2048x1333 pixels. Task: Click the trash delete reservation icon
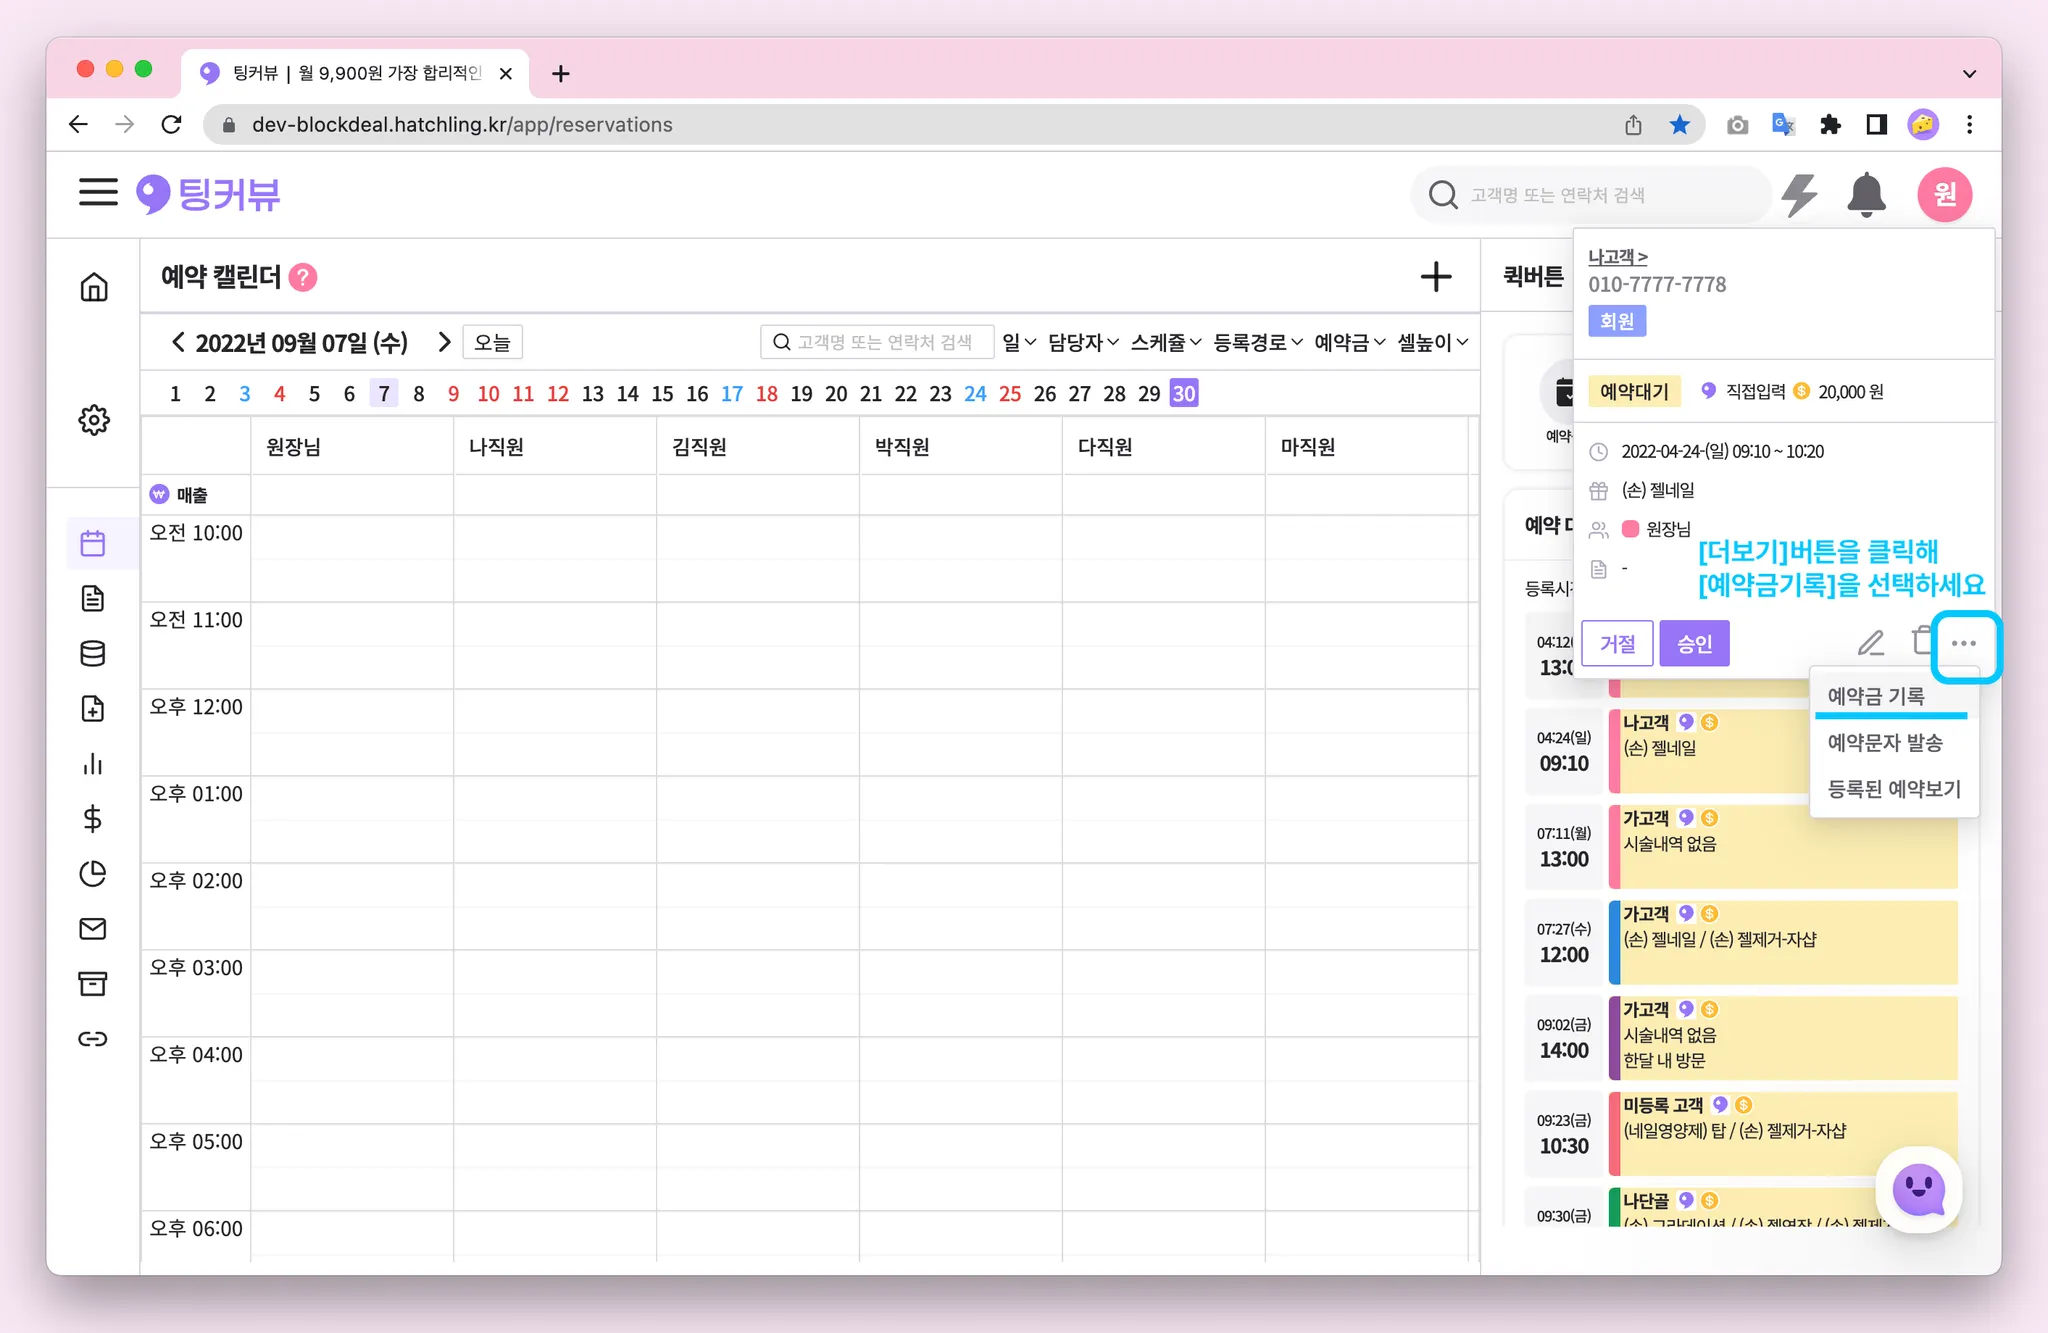pyautogui.click(x=1921, y=641)
